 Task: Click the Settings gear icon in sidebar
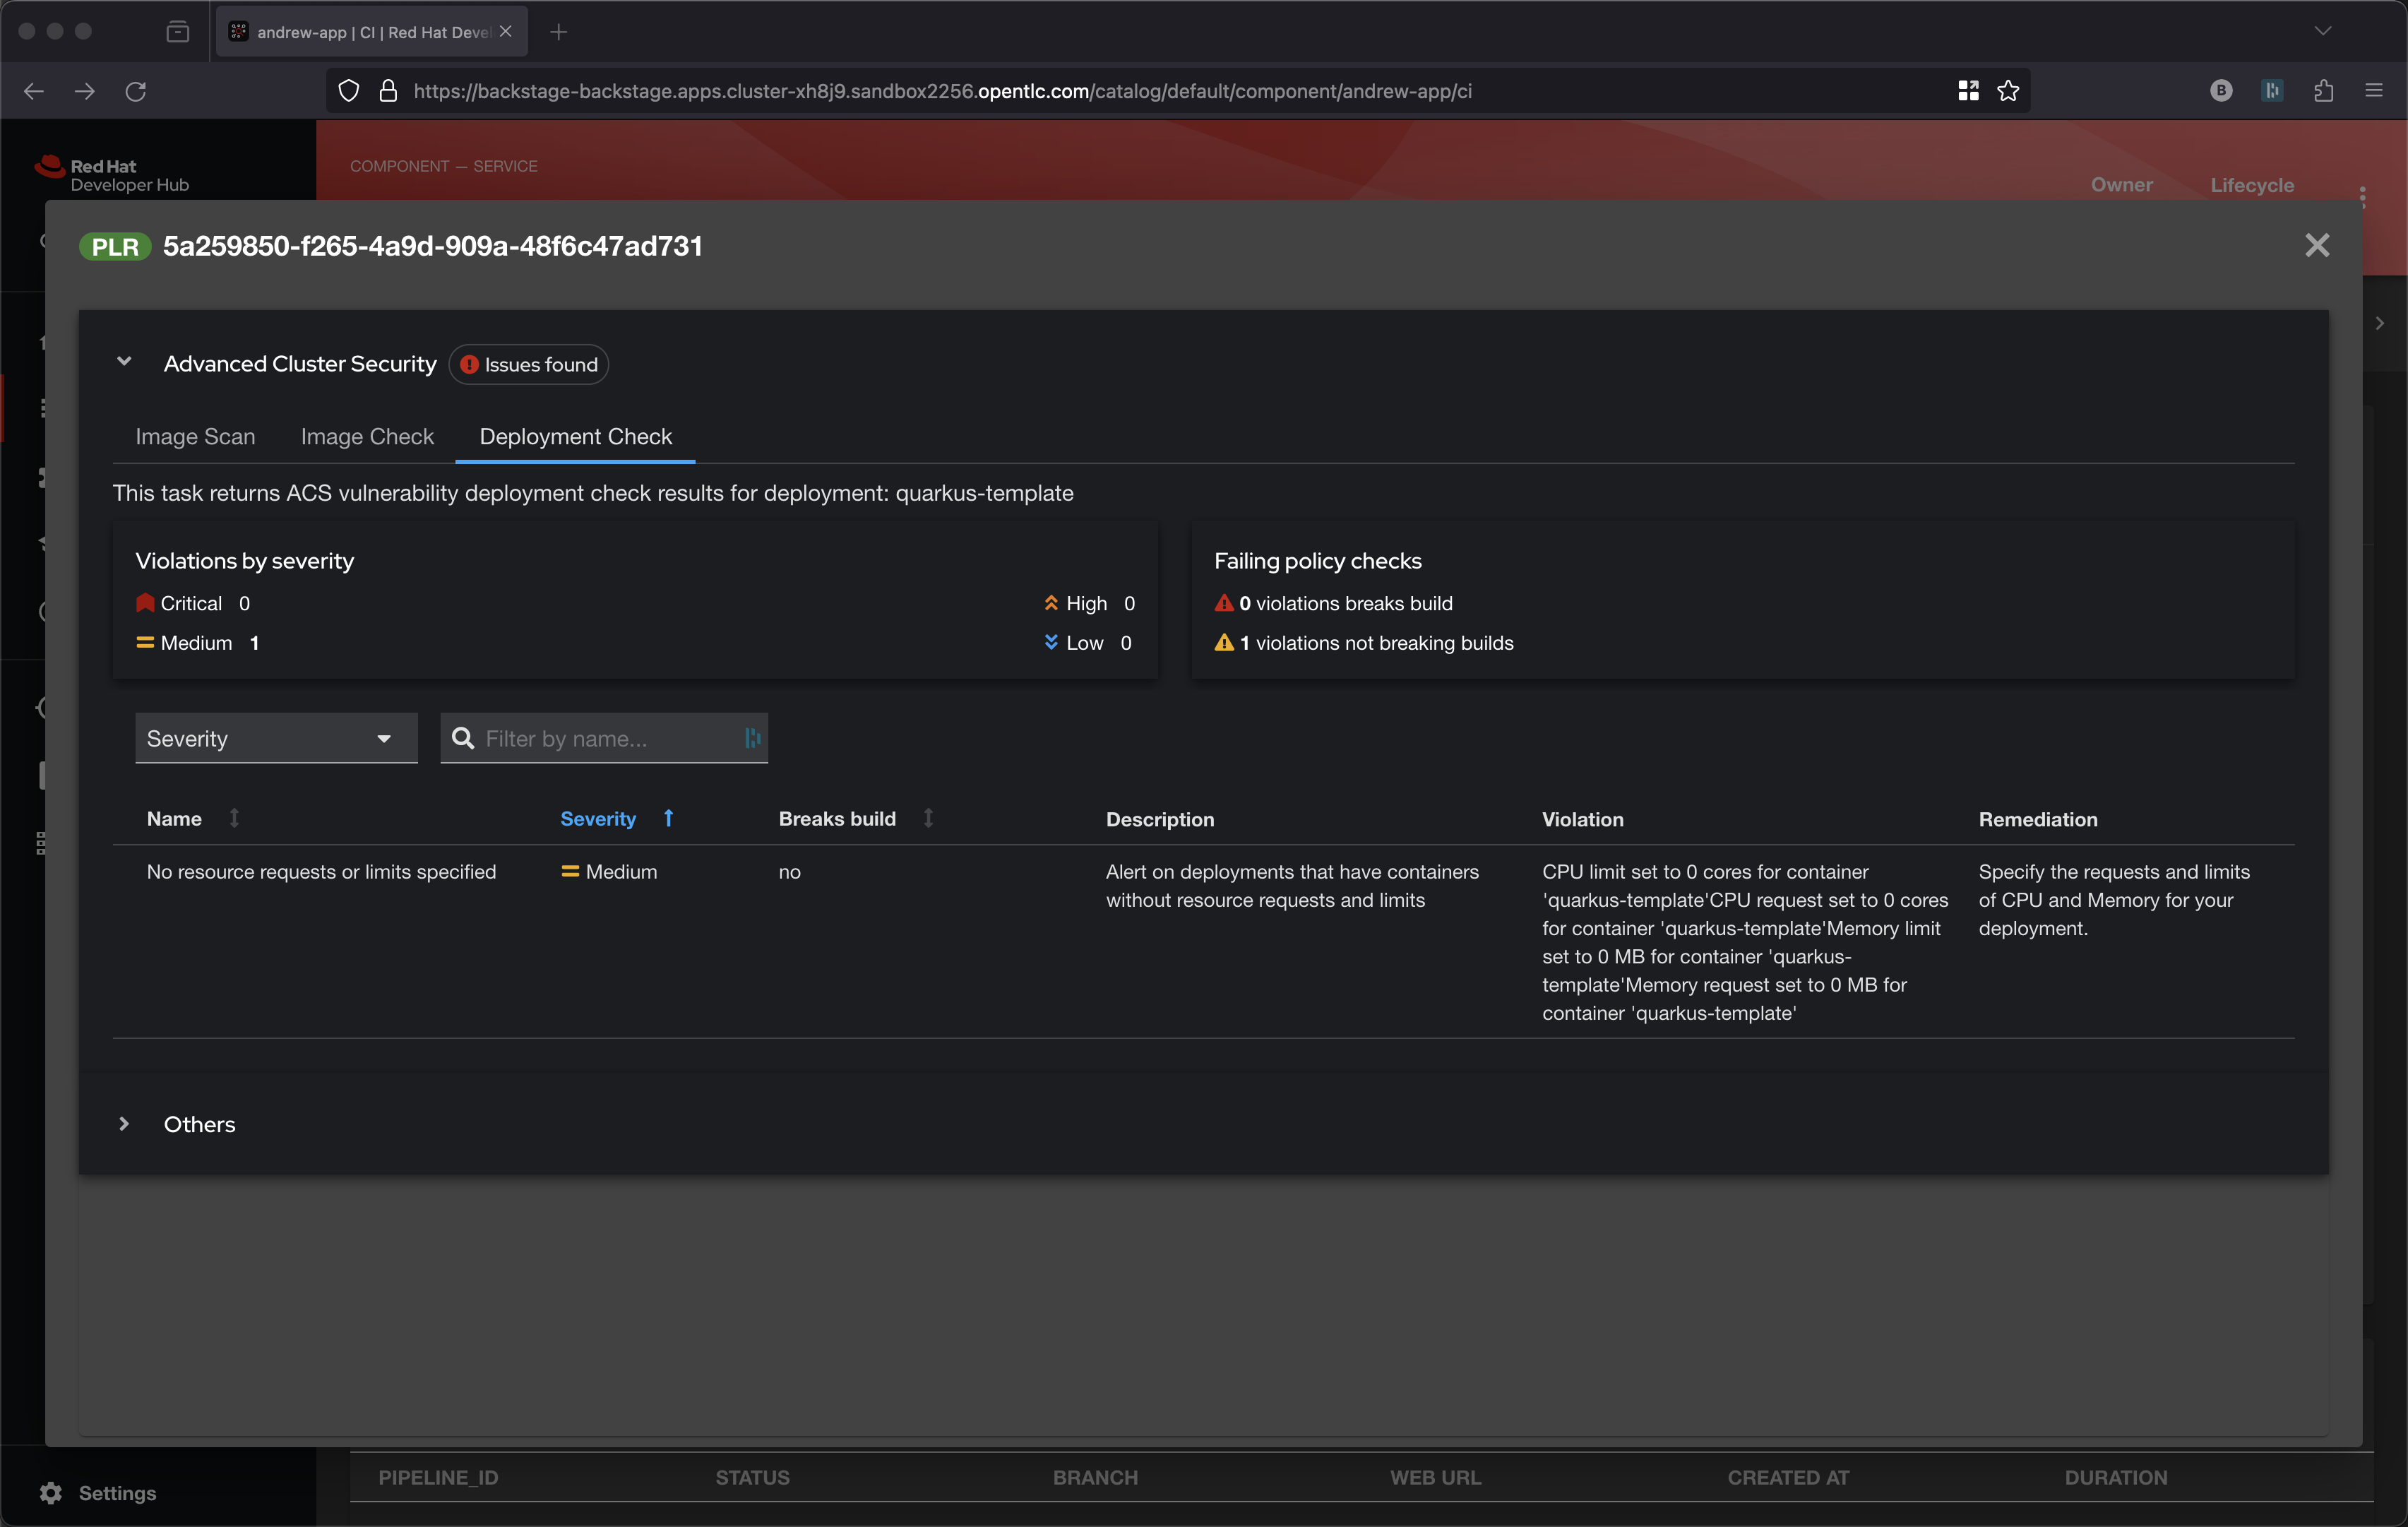point(51,1492)
